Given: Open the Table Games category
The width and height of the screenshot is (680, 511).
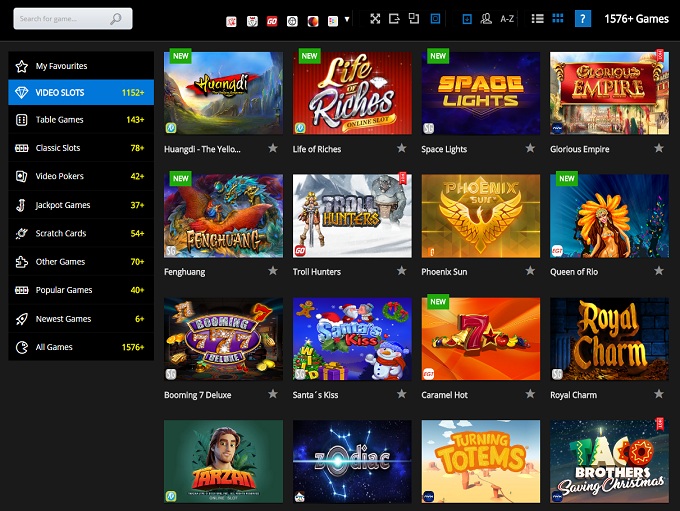Looking at the screenshot, I should point(60,120).
